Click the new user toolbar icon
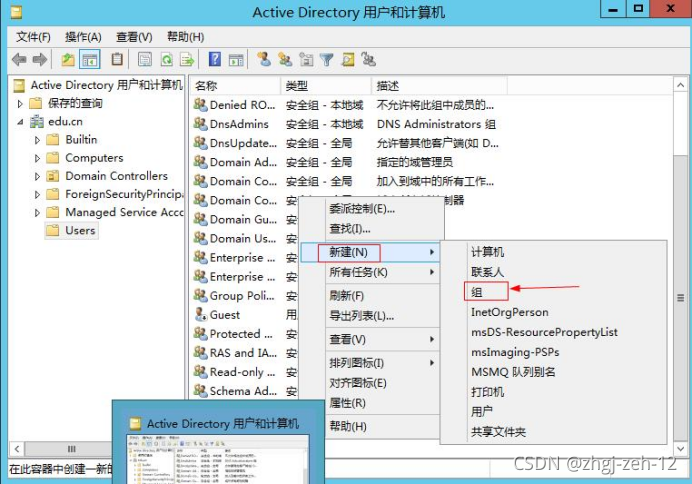This screenshot has width=692, height=484. [264, 59]
